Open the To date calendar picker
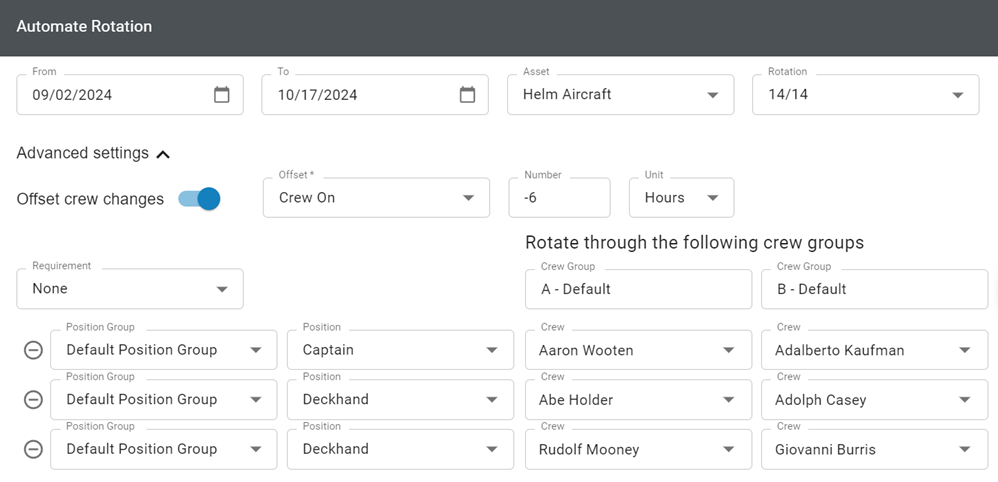Viewport: 998px width, 482px height. (467, 95)
